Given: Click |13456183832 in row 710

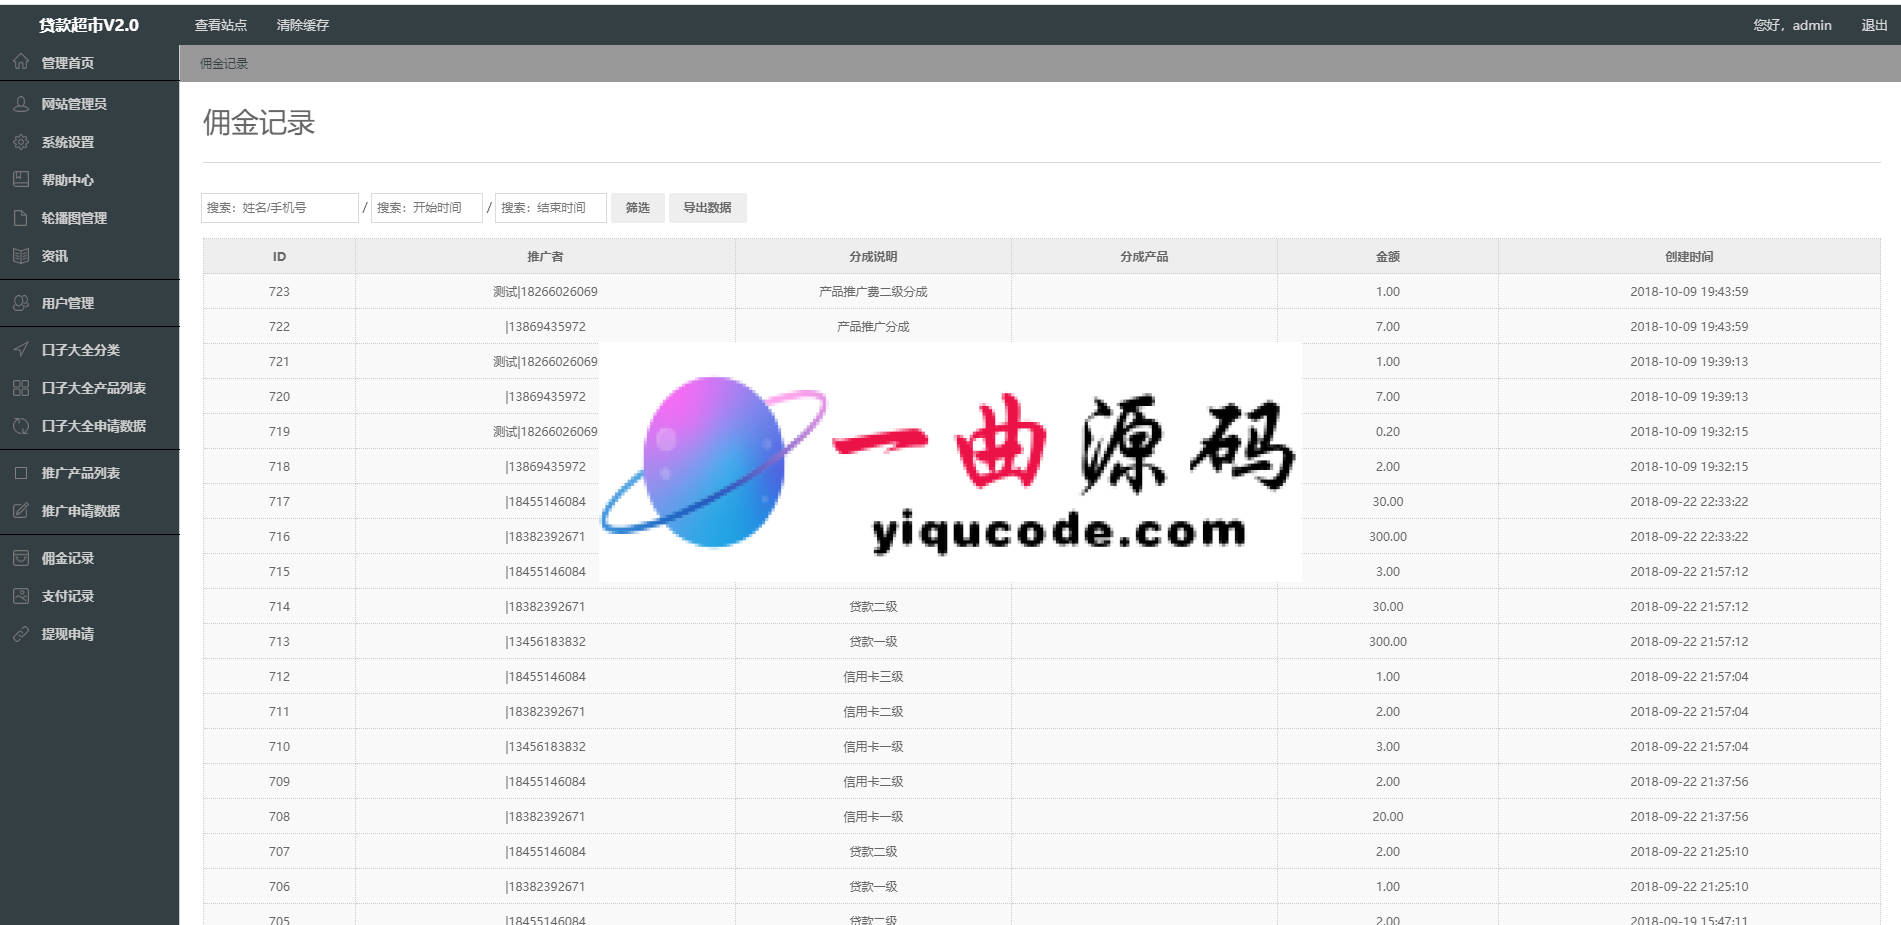Looking at the screenshot, I should coord(545,746).
